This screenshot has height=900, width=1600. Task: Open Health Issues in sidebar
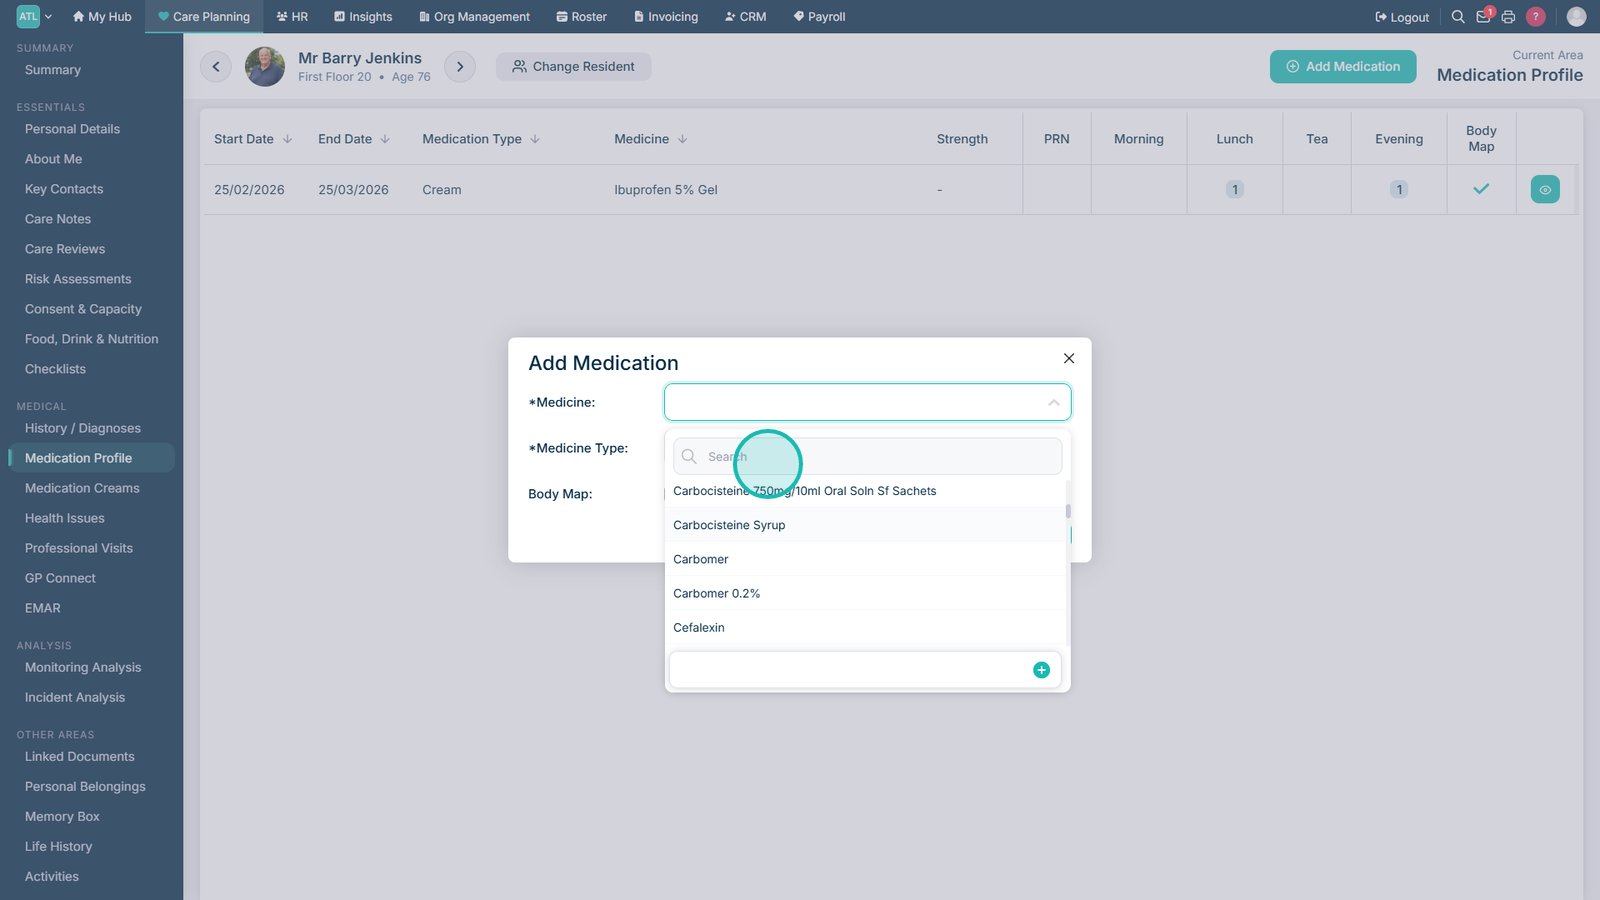coord(65,518)
